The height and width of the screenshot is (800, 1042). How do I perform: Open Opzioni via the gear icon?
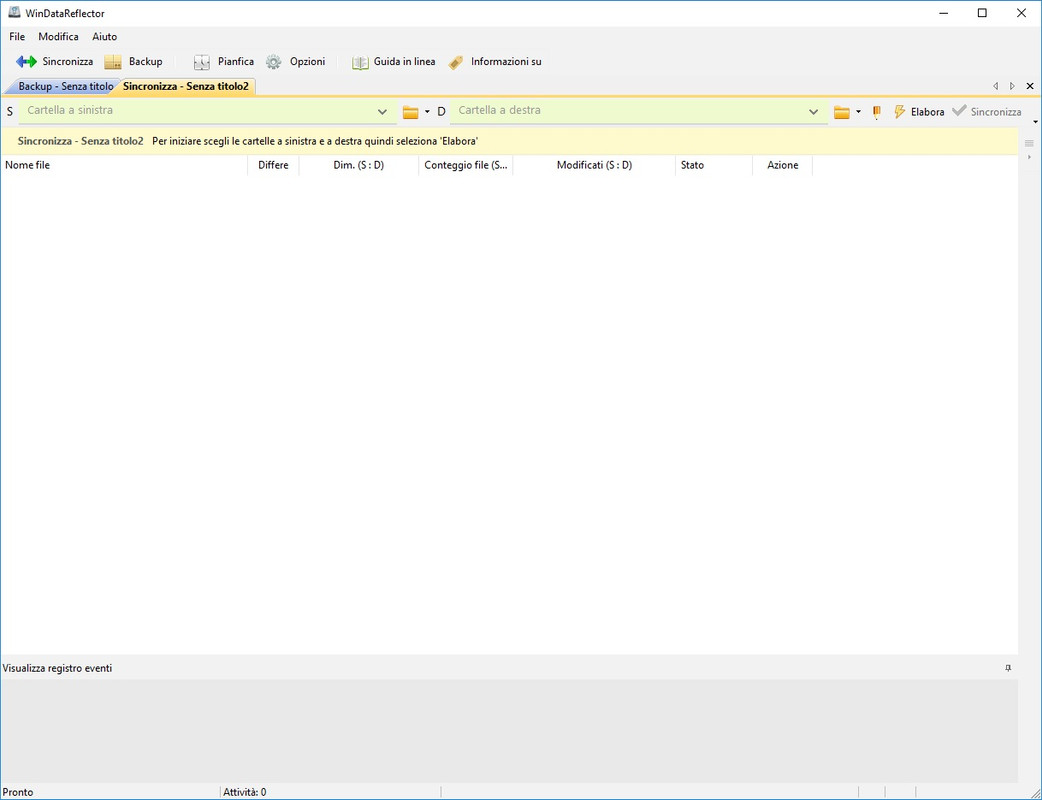[273, 62]
